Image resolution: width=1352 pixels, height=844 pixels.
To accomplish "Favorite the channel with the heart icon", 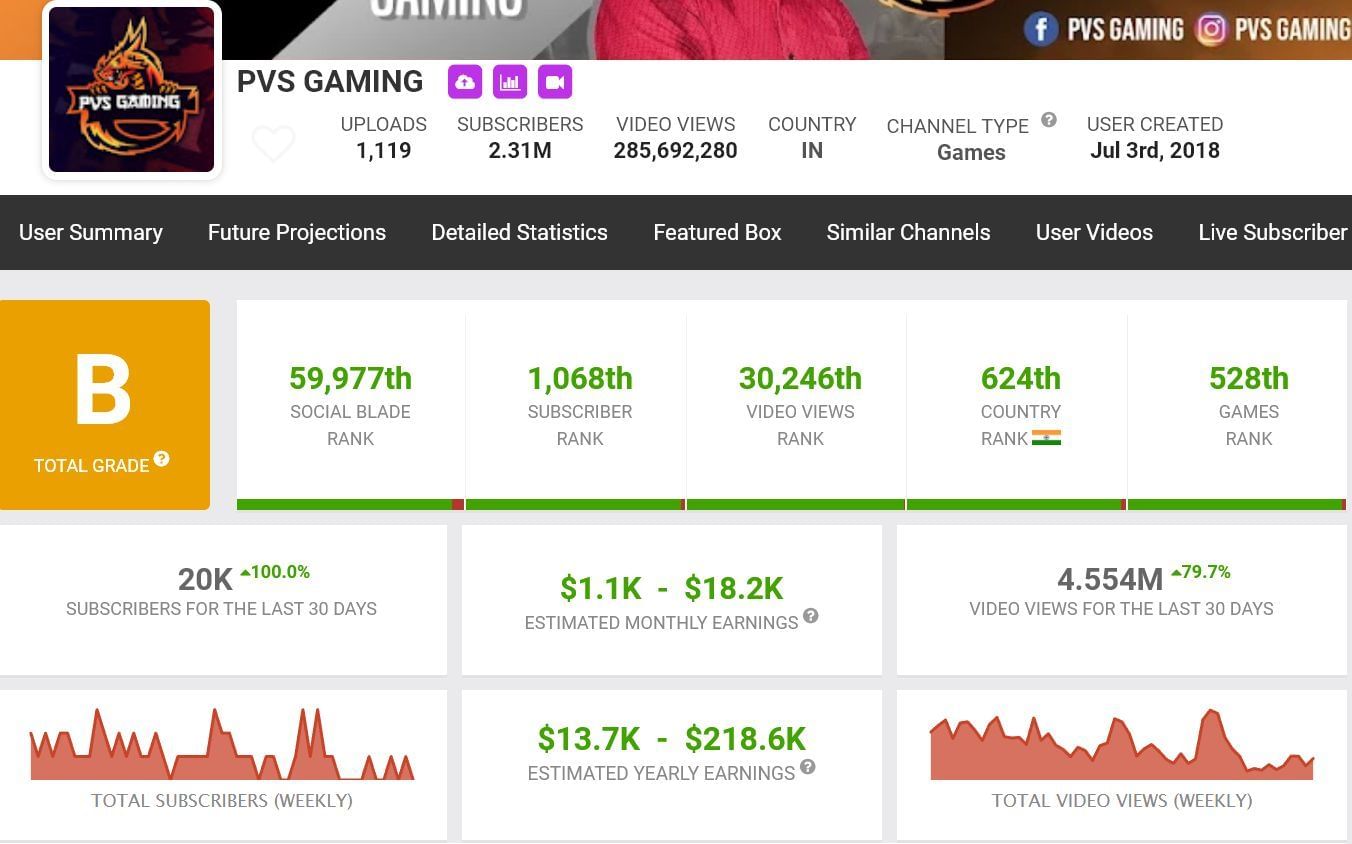I will (273, 144).
